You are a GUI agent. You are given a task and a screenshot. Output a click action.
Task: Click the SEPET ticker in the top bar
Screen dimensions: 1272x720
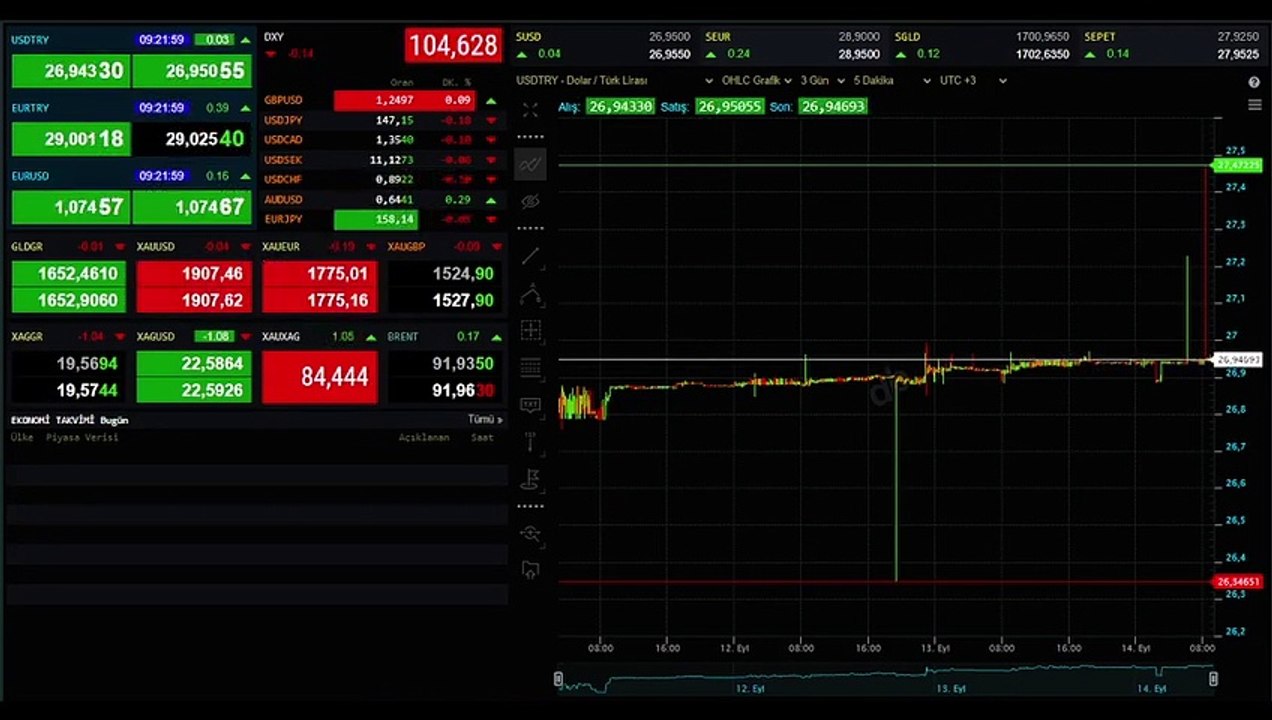point(1100,37)
